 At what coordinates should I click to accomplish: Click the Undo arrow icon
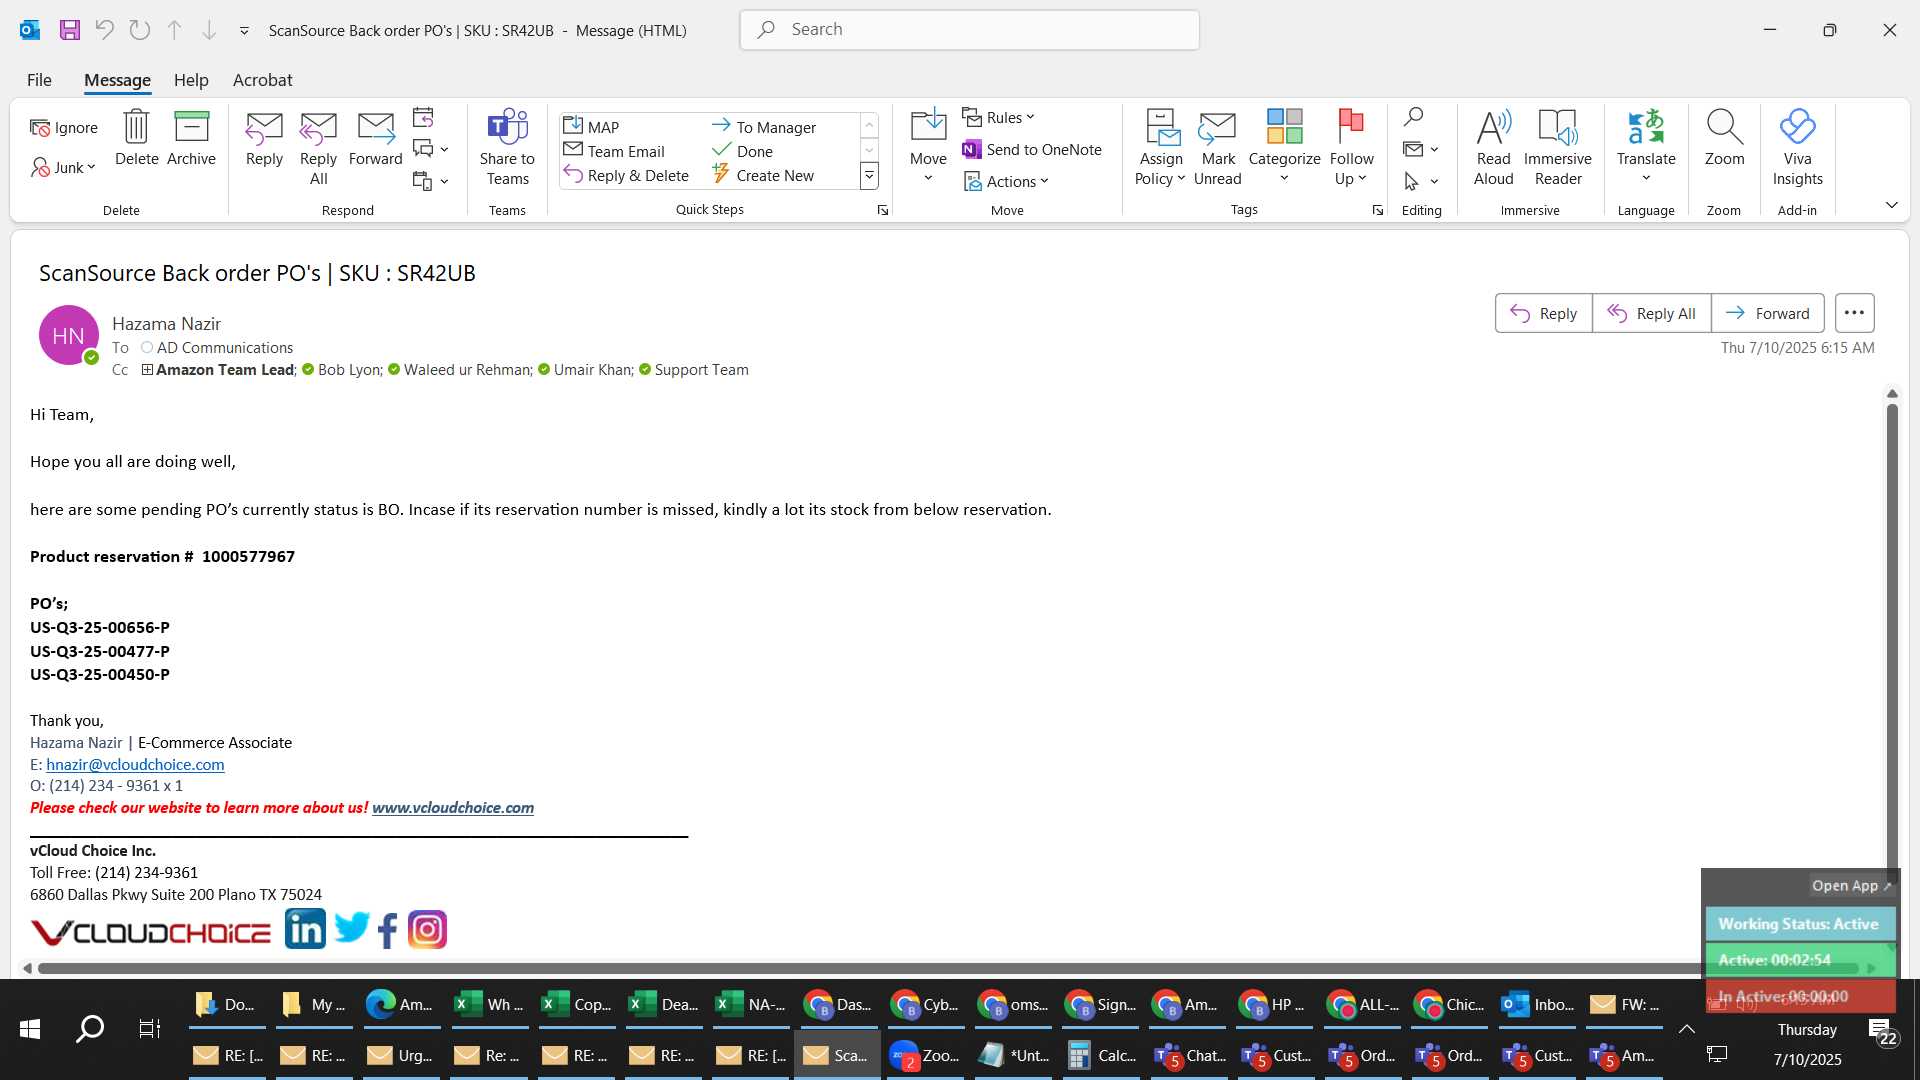[104, 30]
